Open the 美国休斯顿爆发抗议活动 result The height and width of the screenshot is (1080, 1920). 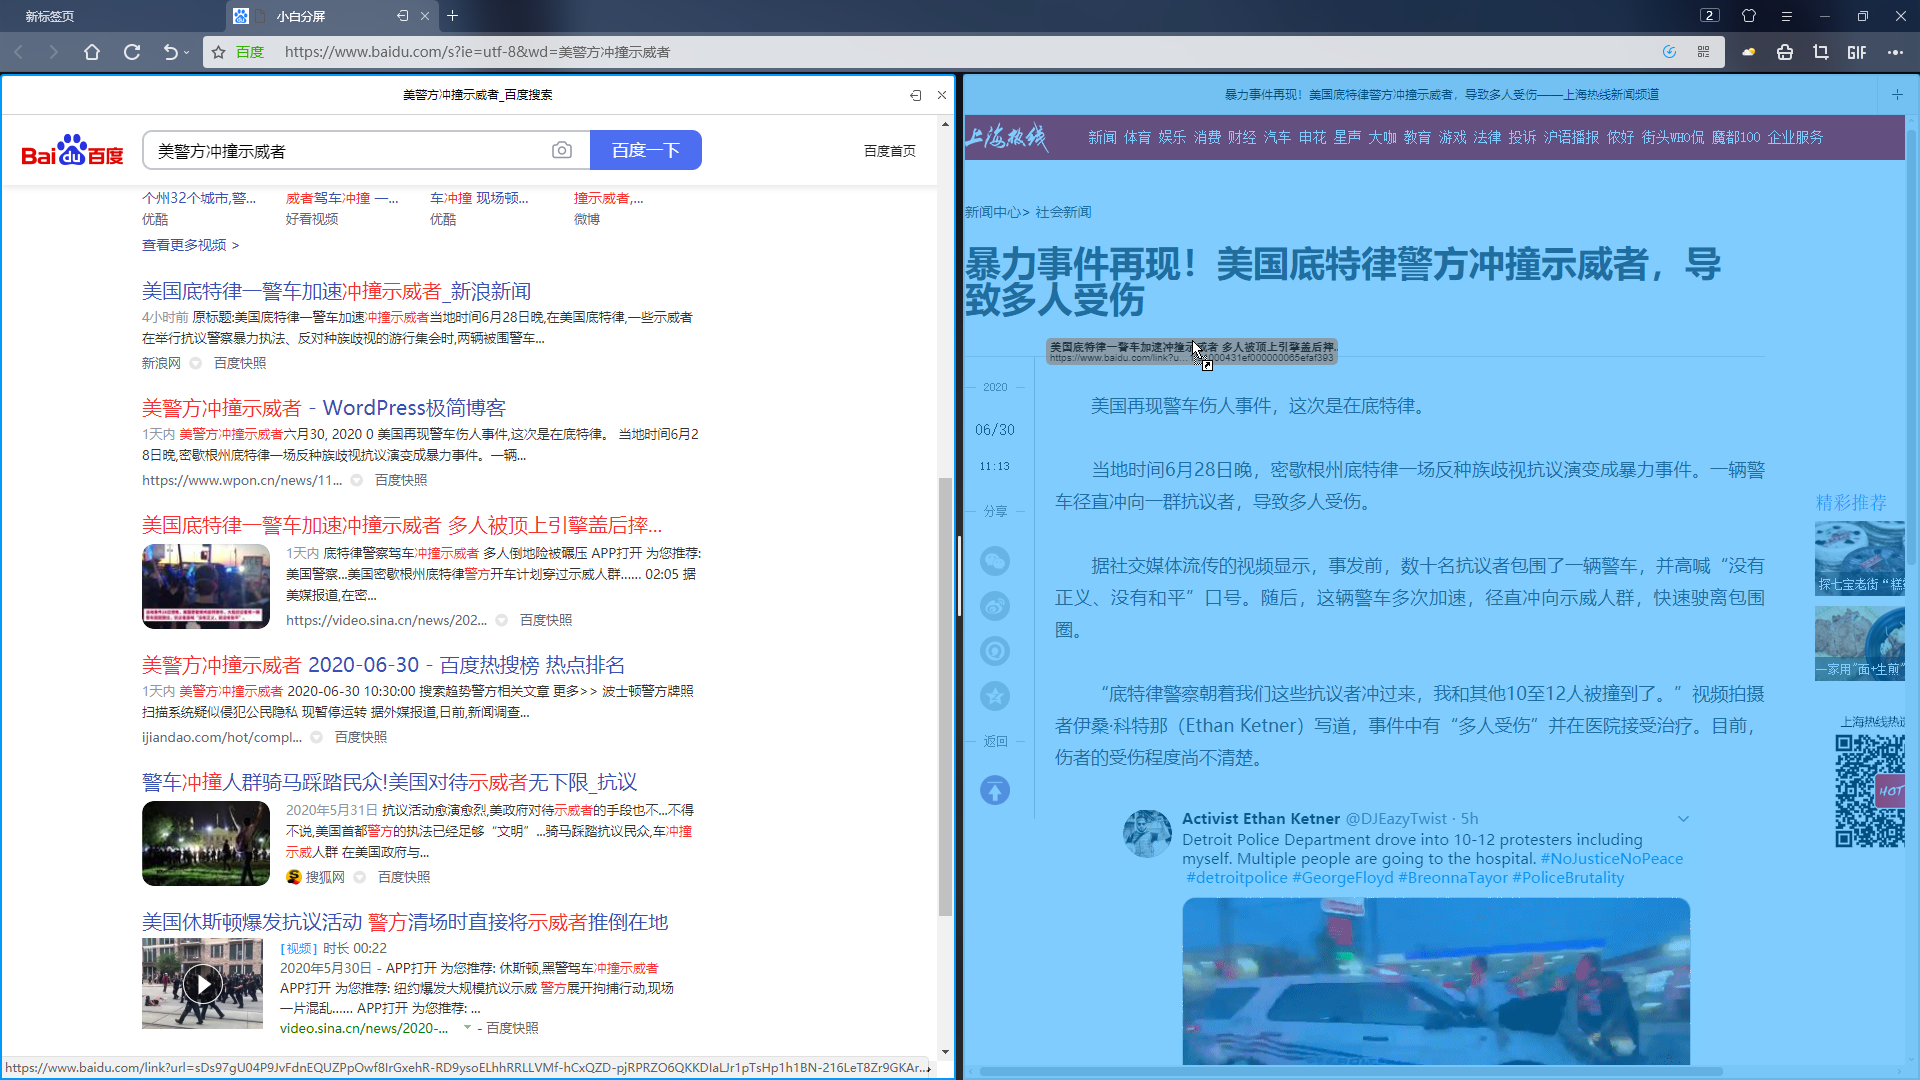click(x=405, y=922)
